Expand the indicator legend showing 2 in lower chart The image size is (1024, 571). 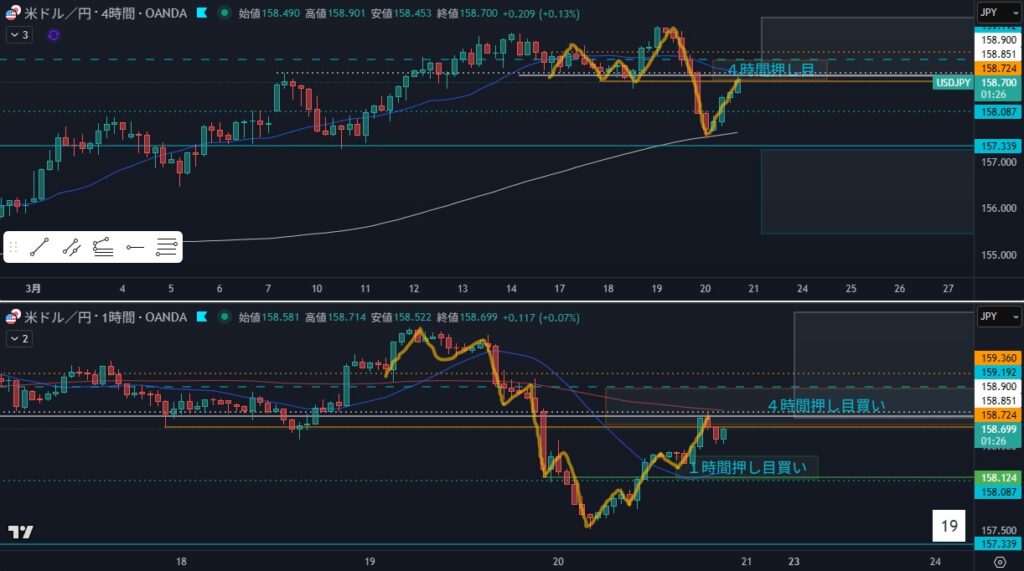(x=19, y=339)
